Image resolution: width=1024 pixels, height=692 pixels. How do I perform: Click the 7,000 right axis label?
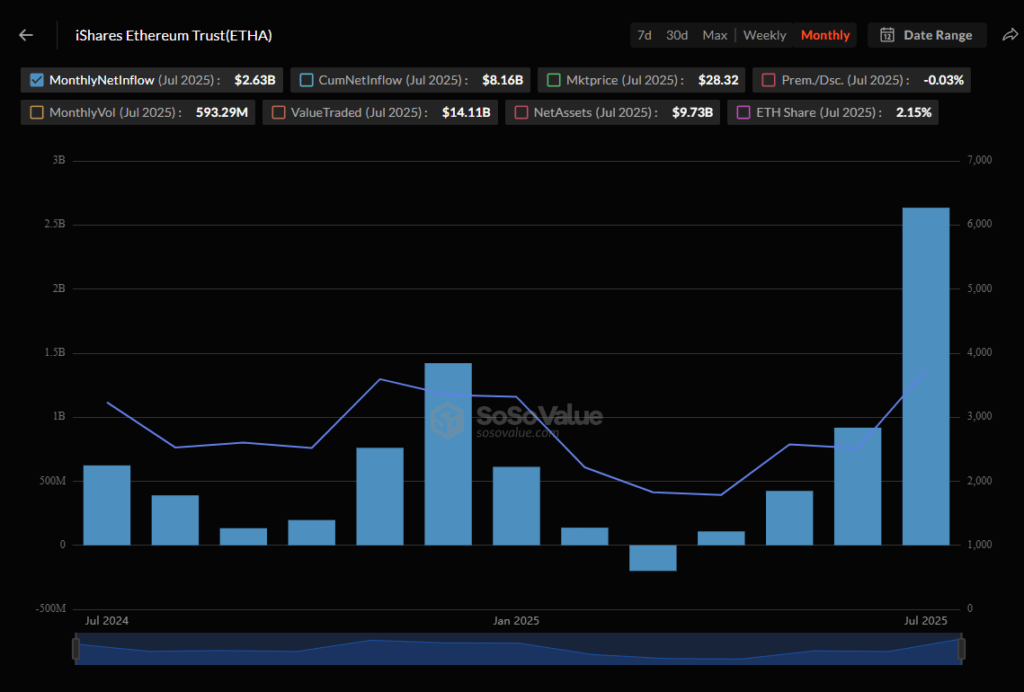click(979, 160)
